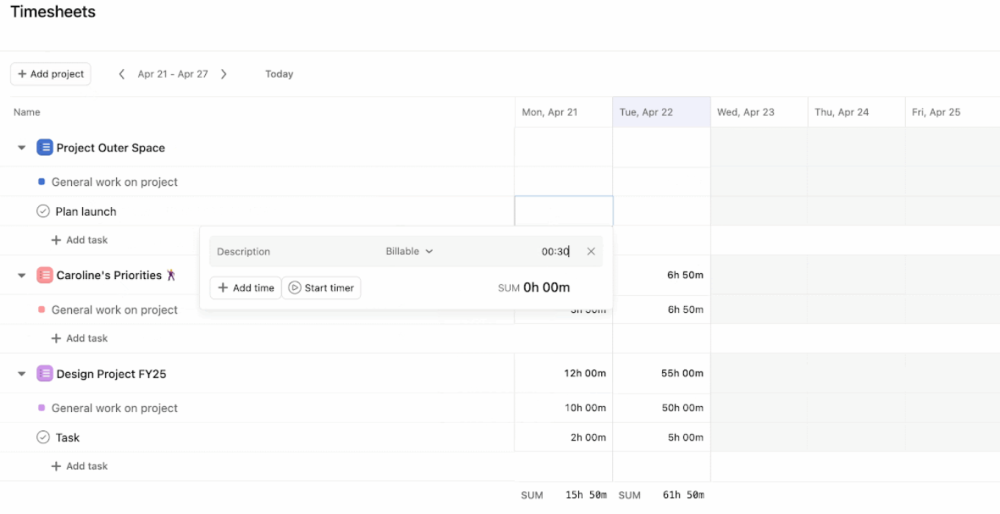Open the Billable dropdown
The height and width of the screenshot is (514, 1000).
click(409, 252)
